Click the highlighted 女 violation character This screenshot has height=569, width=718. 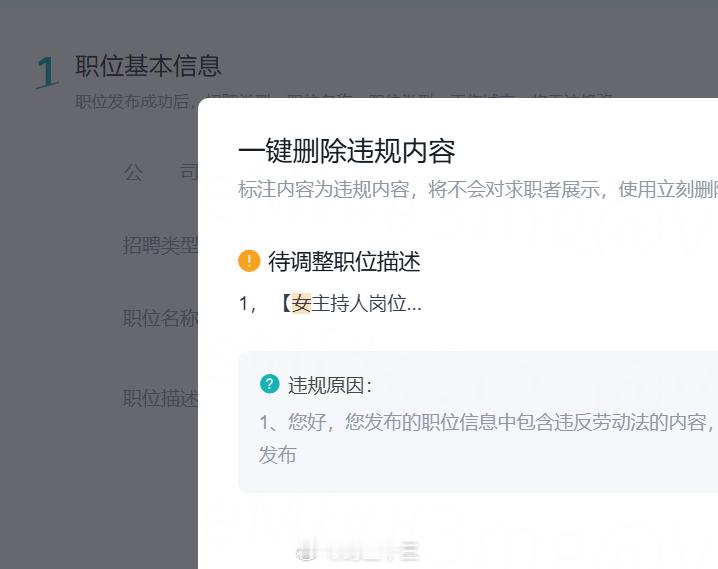click(301, 304)
